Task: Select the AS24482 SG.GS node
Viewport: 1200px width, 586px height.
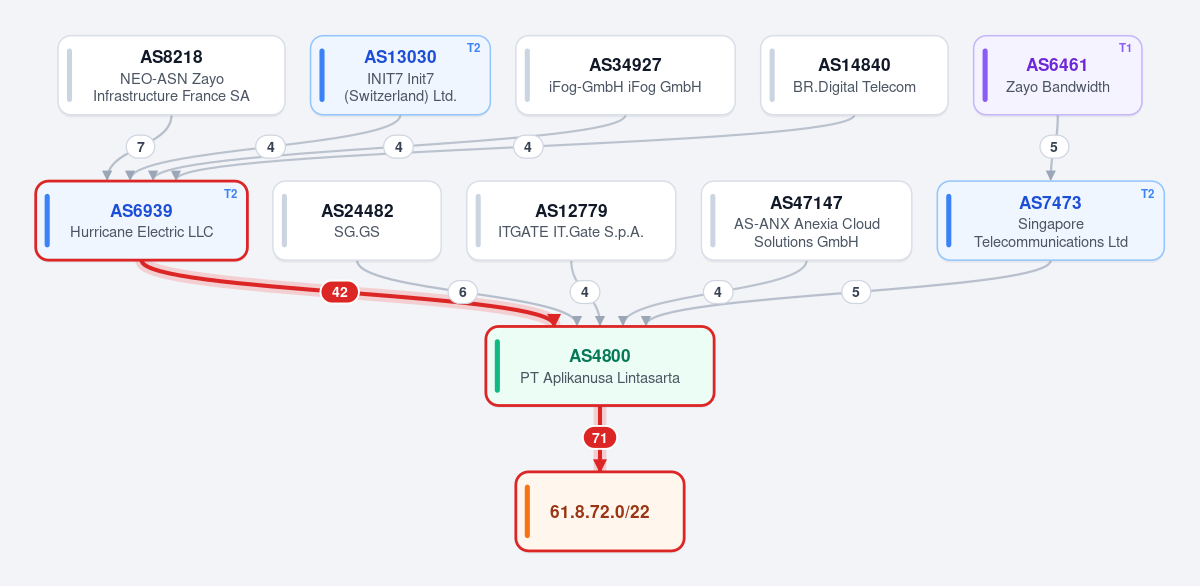Action: tap(357, 221)
